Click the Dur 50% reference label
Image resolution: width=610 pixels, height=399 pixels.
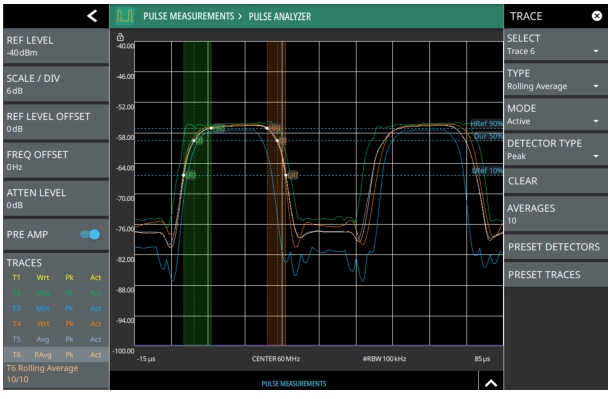click(488, 136)
